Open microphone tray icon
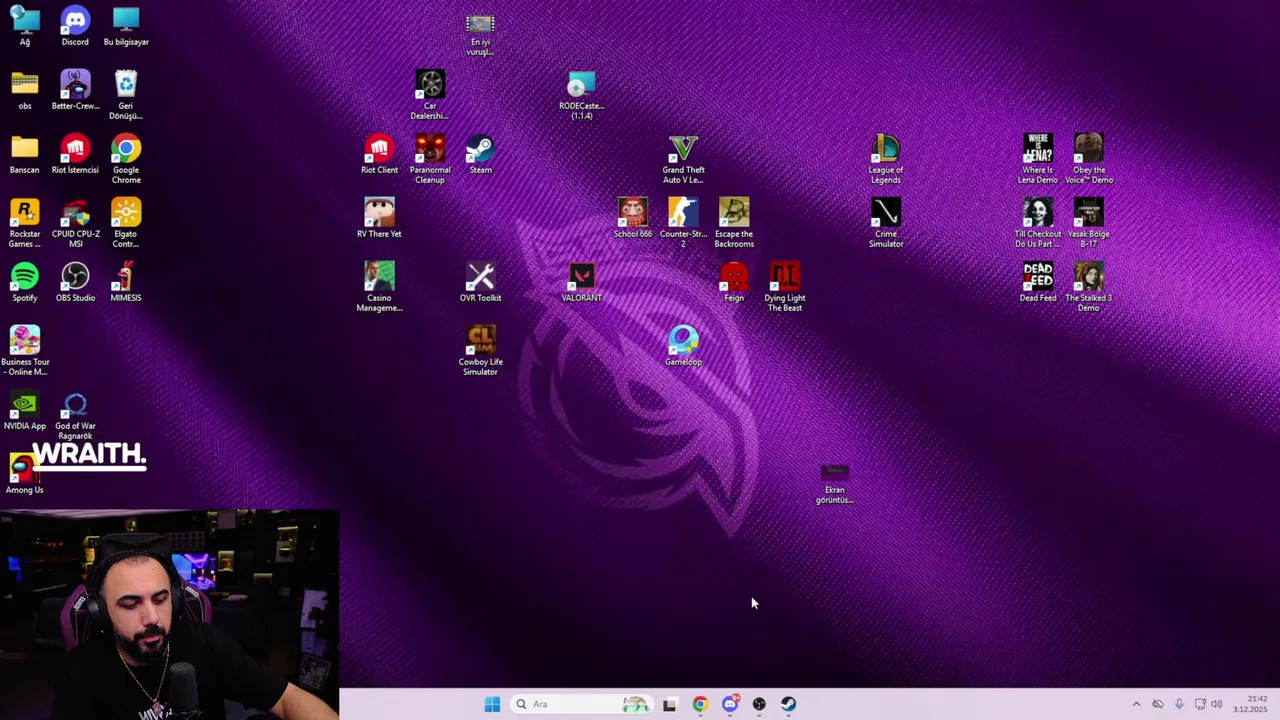 (1179, 704)
